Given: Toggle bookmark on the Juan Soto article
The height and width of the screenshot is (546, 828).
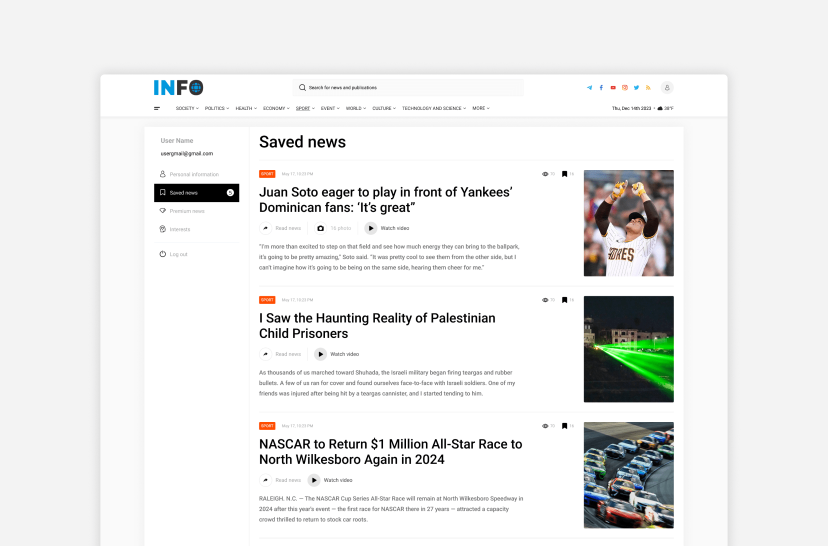Looking at the screenshot, I should tap(564, 174).
